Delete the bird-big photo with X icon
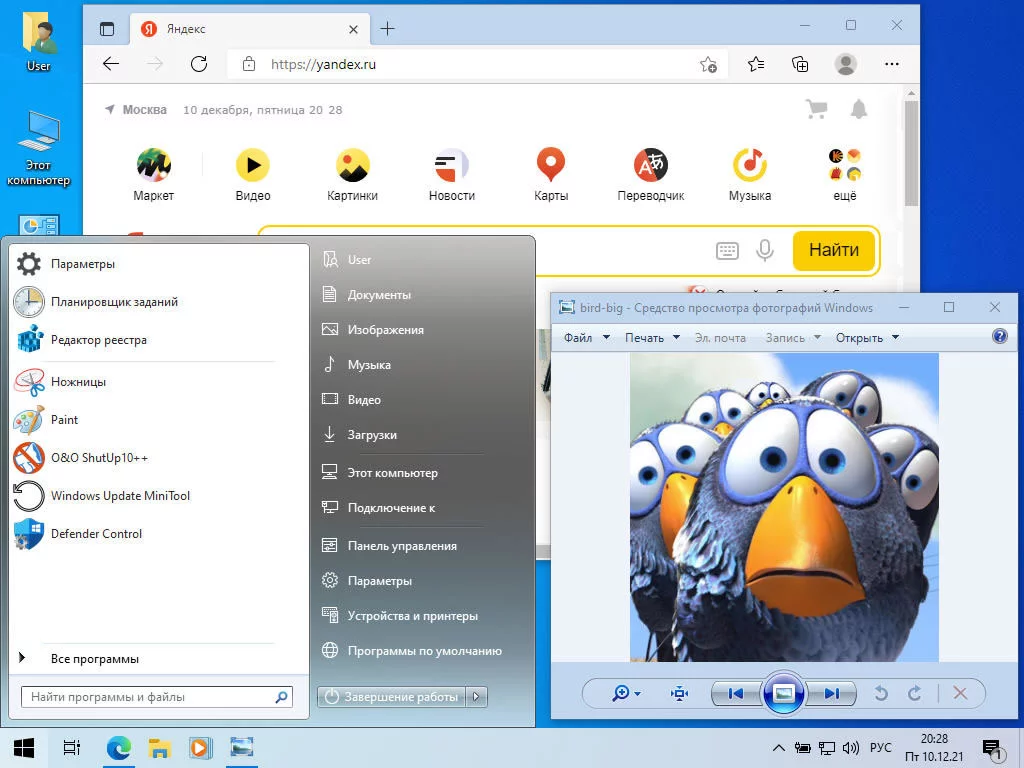1024x768 pixels. click(x=960, y=693)
